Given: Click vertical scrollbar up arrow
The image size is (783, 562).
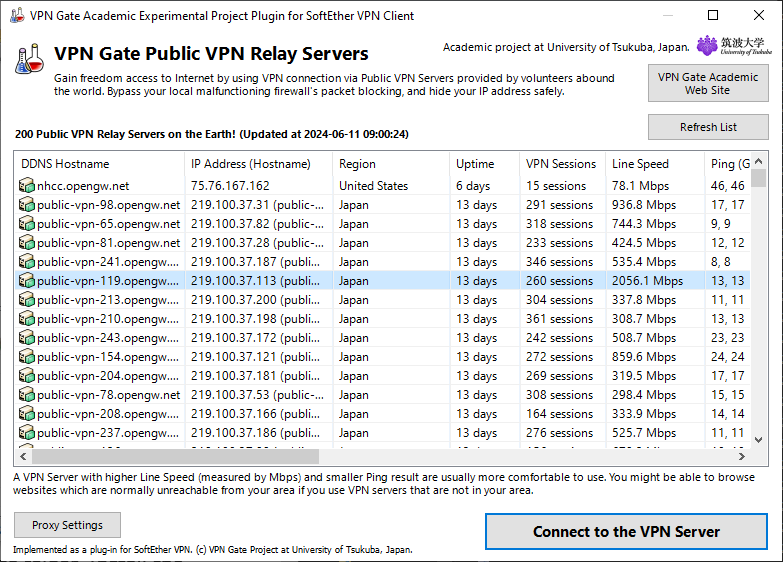Looking at the screenshot, I should pyautogui.click(x=759, y=161).
